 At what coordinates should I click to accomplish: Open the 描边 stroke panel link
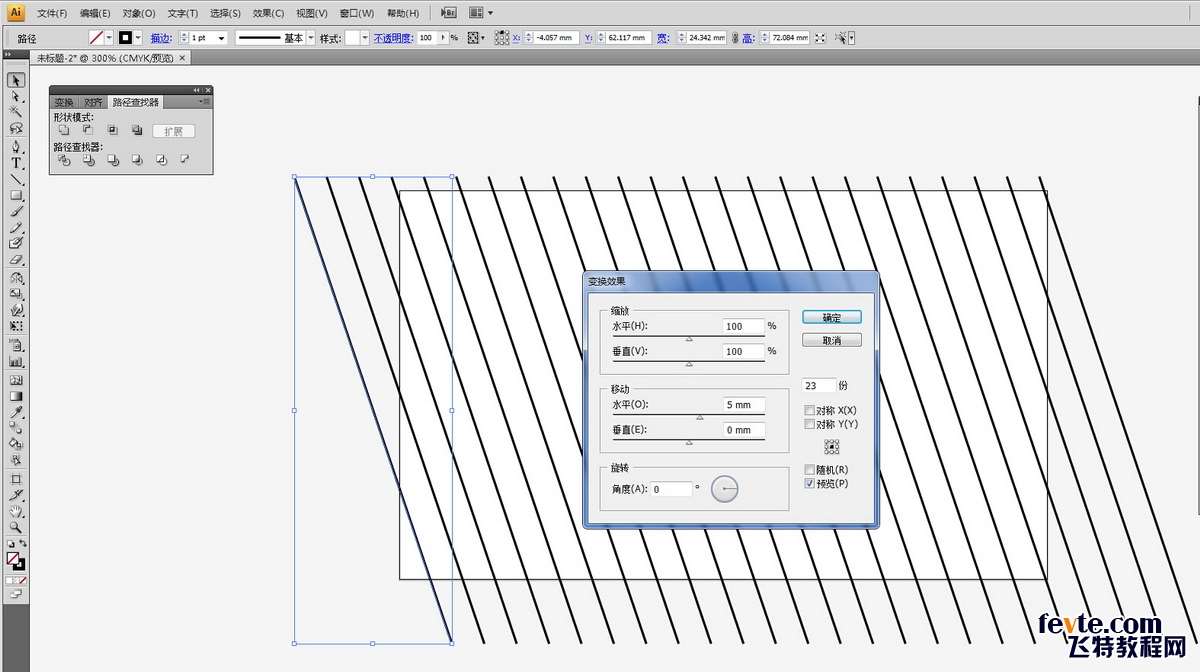tap(161, 38)
